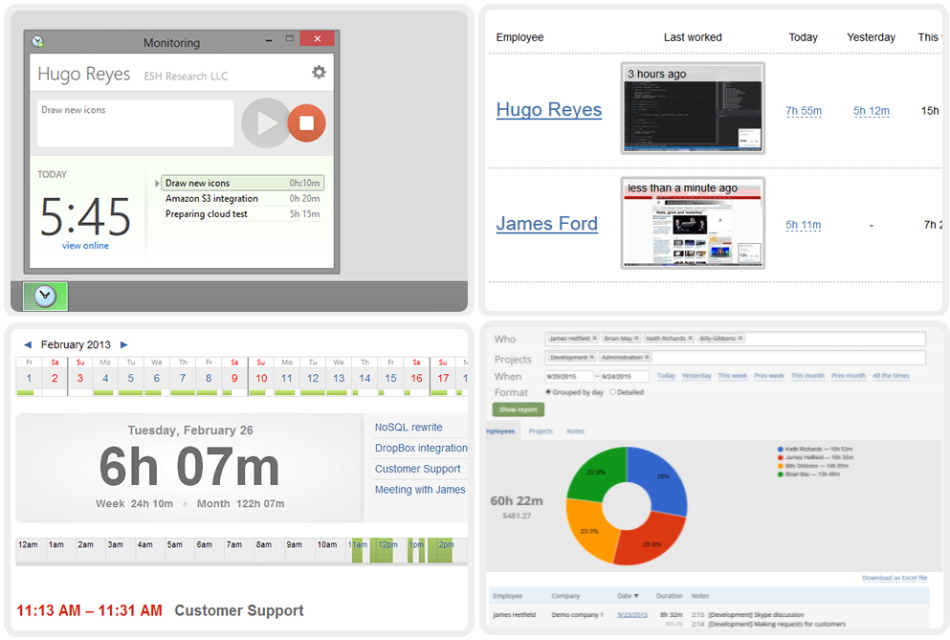The width and height of the screenshot is (950, 640).
Task: Remove the Development project tag
Action: (592, 357)
